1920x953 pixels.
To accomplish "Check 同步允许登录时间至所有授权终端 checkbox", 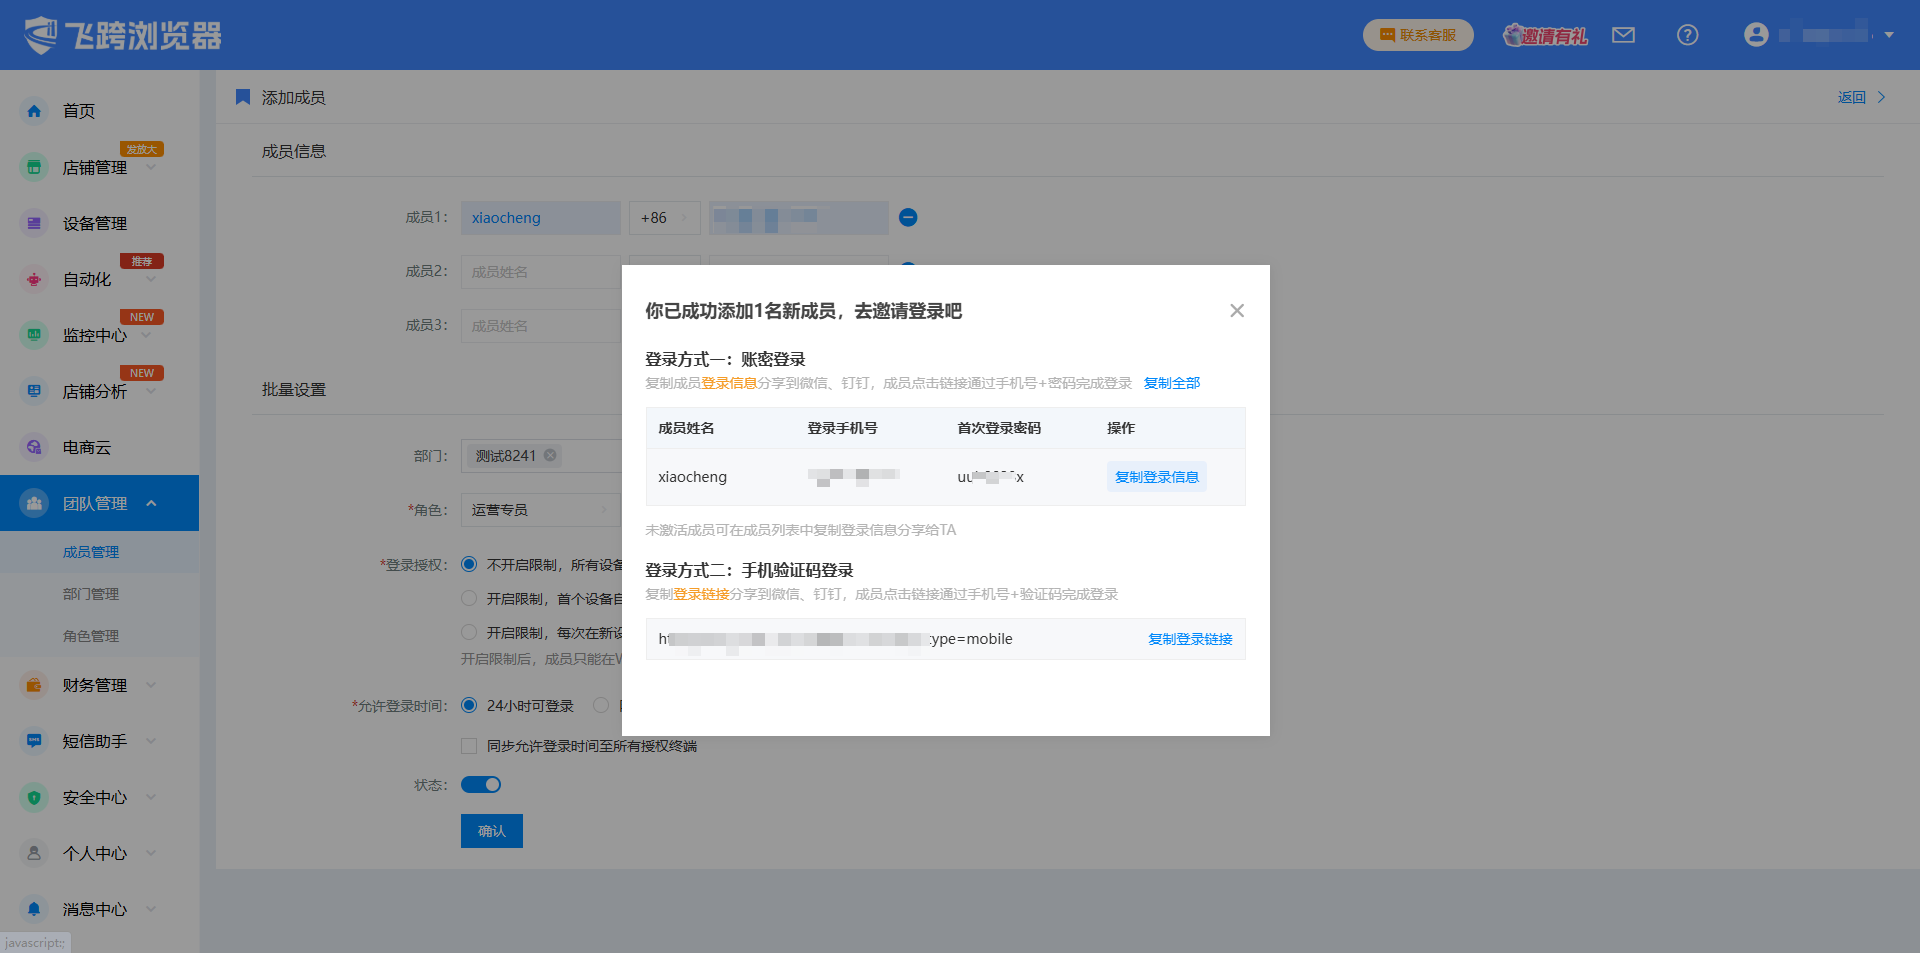I will click(469, 746).
